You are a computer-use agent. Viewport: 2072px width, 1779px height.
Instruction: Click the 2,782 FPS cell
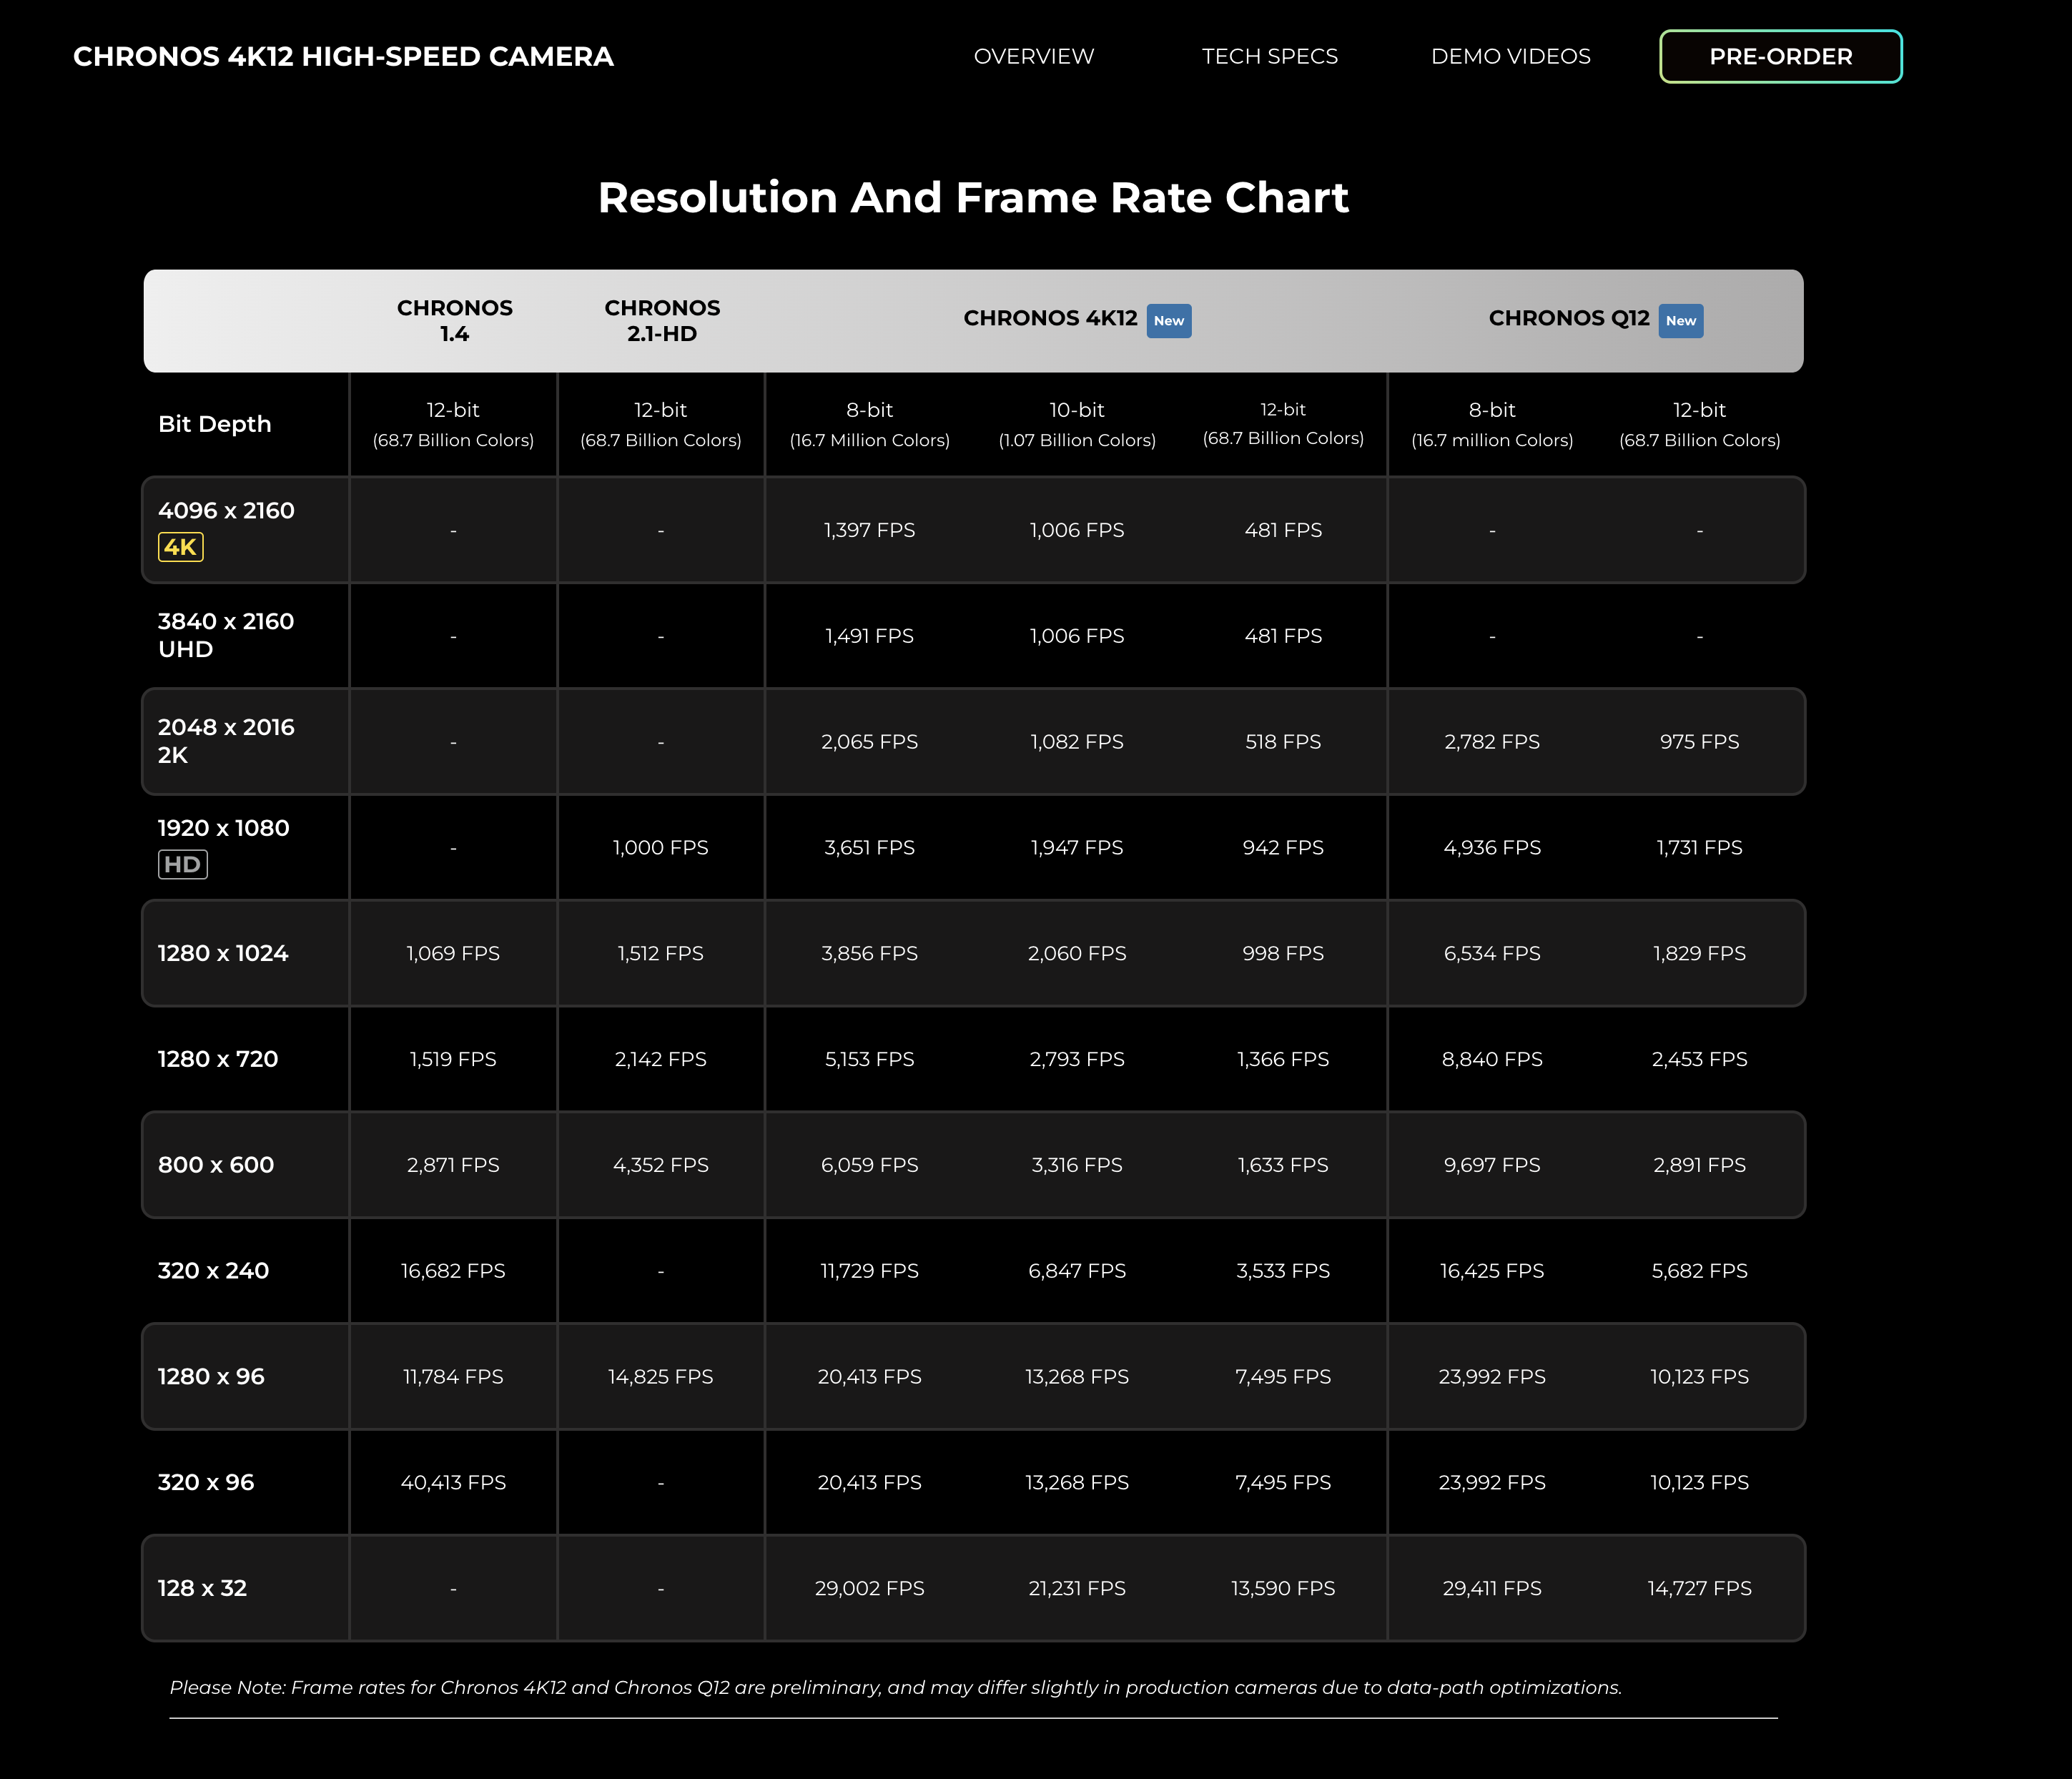click(x=1492, y=742)
